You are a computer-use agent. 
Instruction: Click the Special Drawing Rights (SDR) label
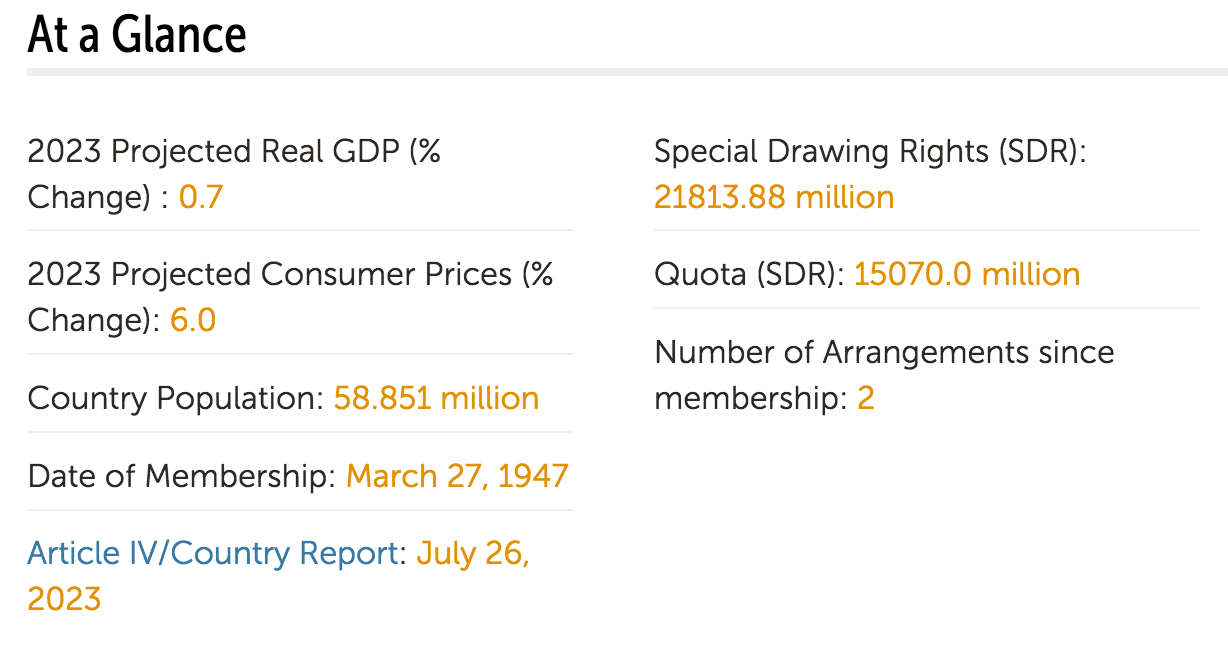(x=869, y=151)
